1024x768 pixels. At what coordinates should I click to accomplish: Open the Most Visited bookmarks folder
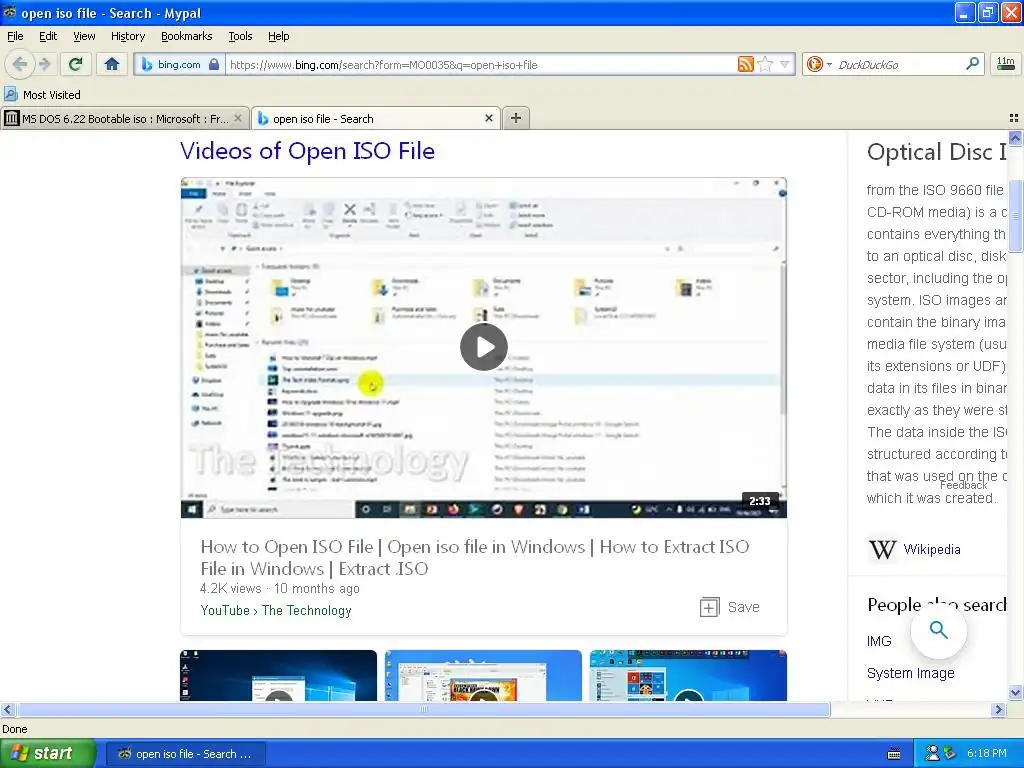42,95
